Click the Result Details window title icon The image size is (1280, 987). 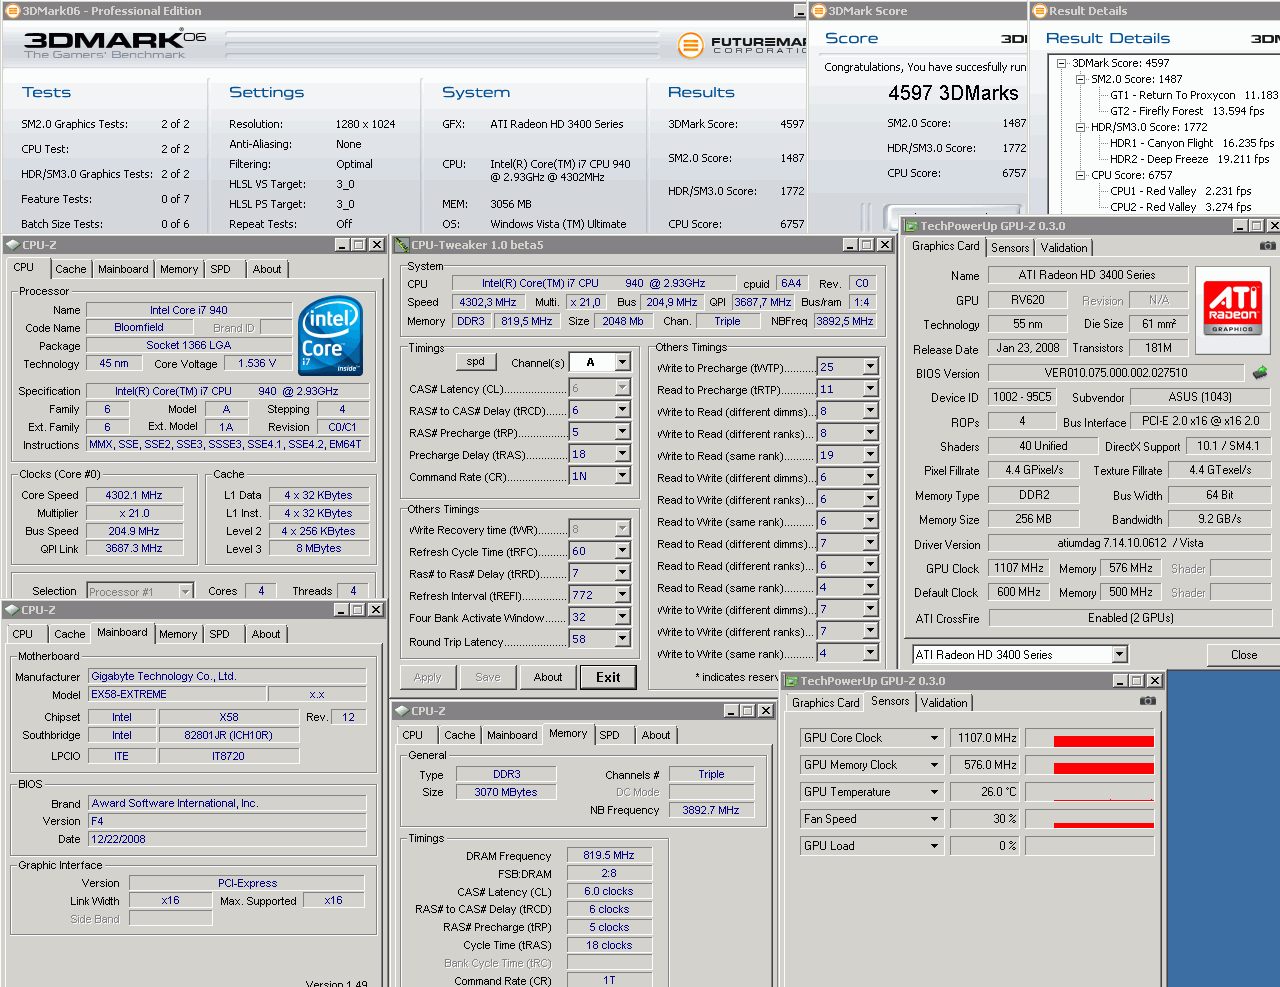(x=1039, y=11)
